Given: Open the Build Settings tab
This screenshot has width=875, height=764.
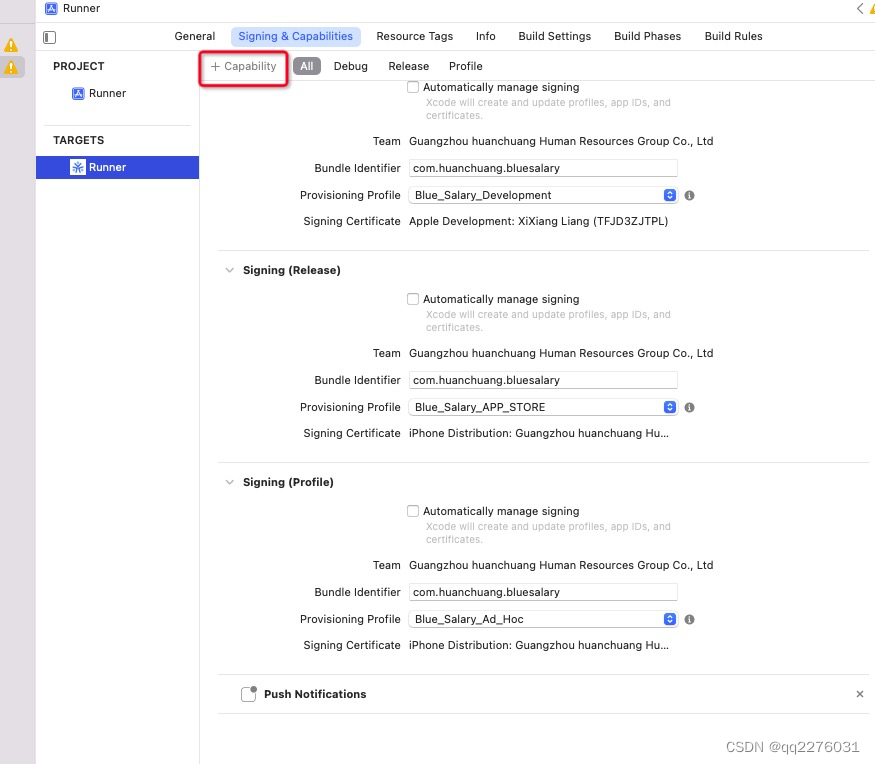Looking at the screenshot, I should [555, 36].
